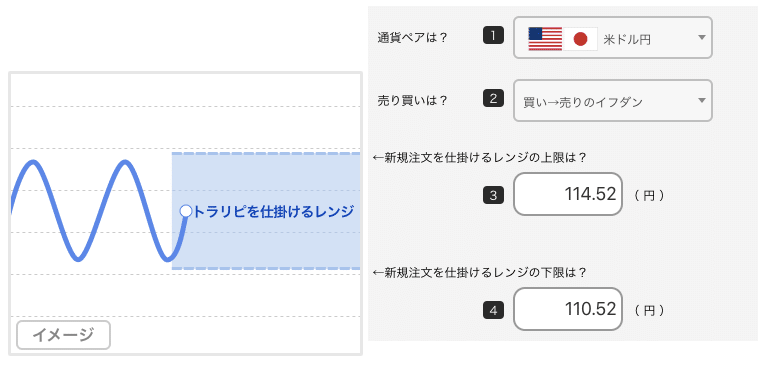Expand the 買い→売りのイフダン dropdown
This screenshot has width=764, height=366.
tap(613, 100)
